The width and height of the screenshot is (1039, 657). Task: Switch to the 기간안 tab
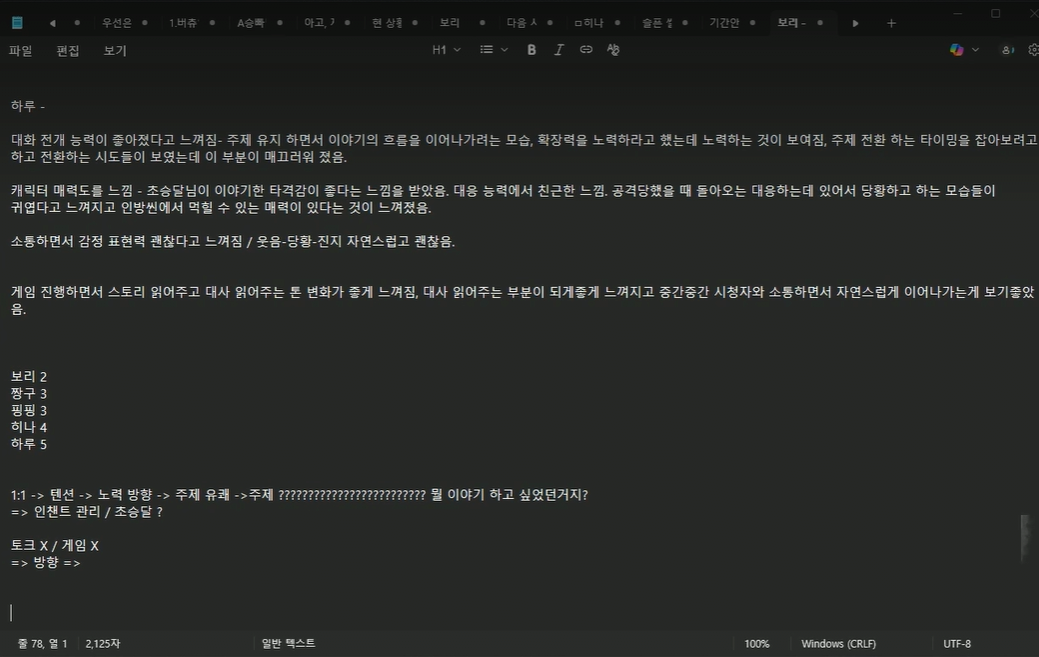click(x=724, y=23)
